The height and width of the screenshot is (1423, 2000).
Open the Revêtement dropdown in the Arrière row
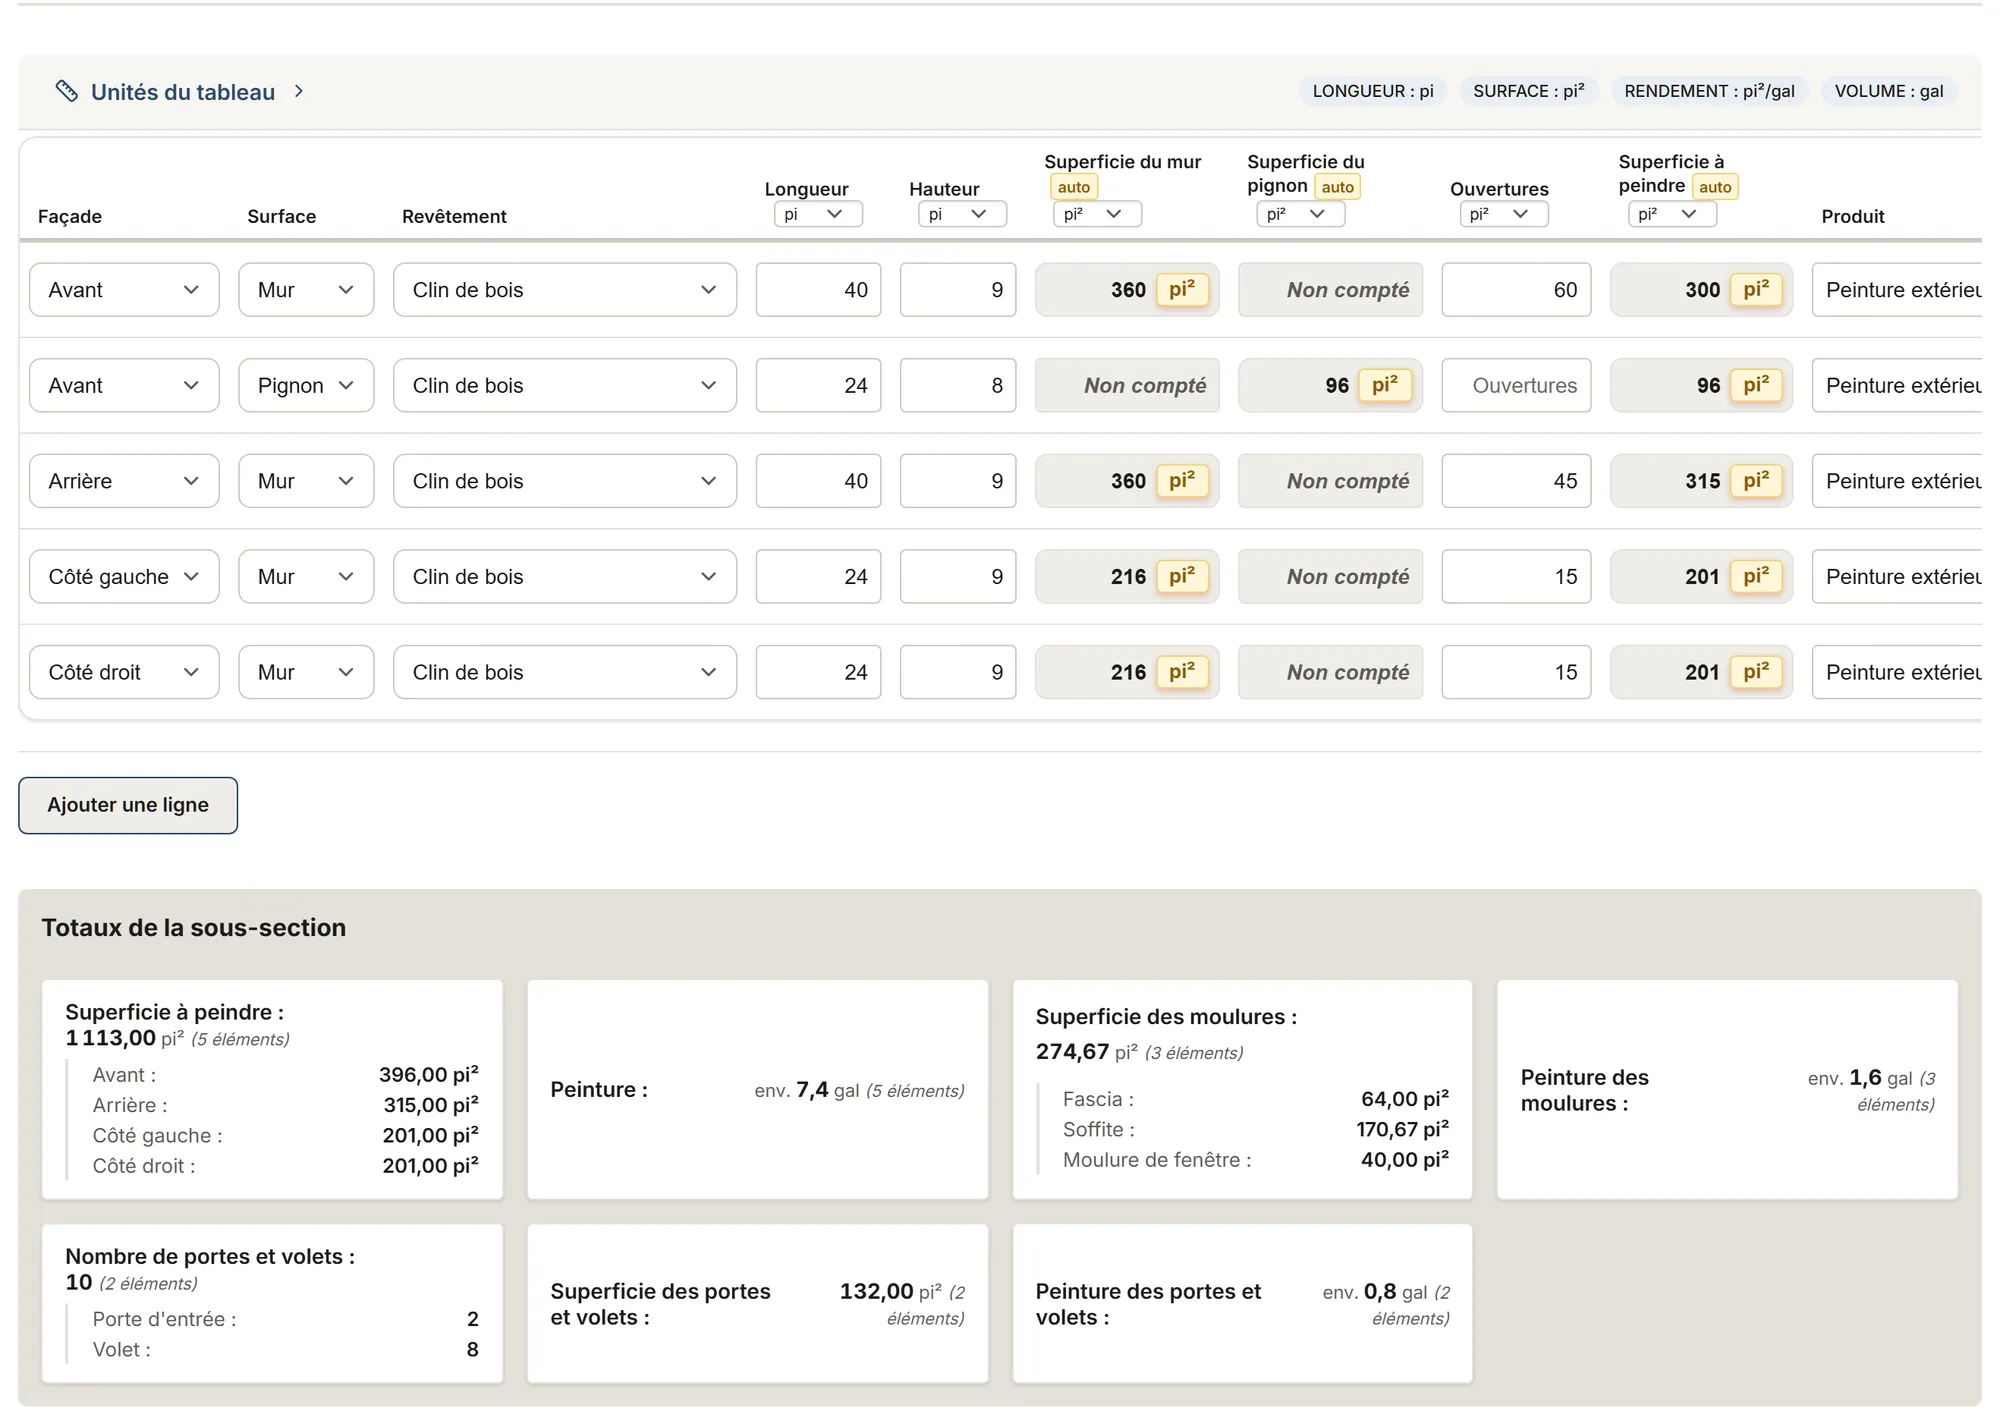[565, 481]
